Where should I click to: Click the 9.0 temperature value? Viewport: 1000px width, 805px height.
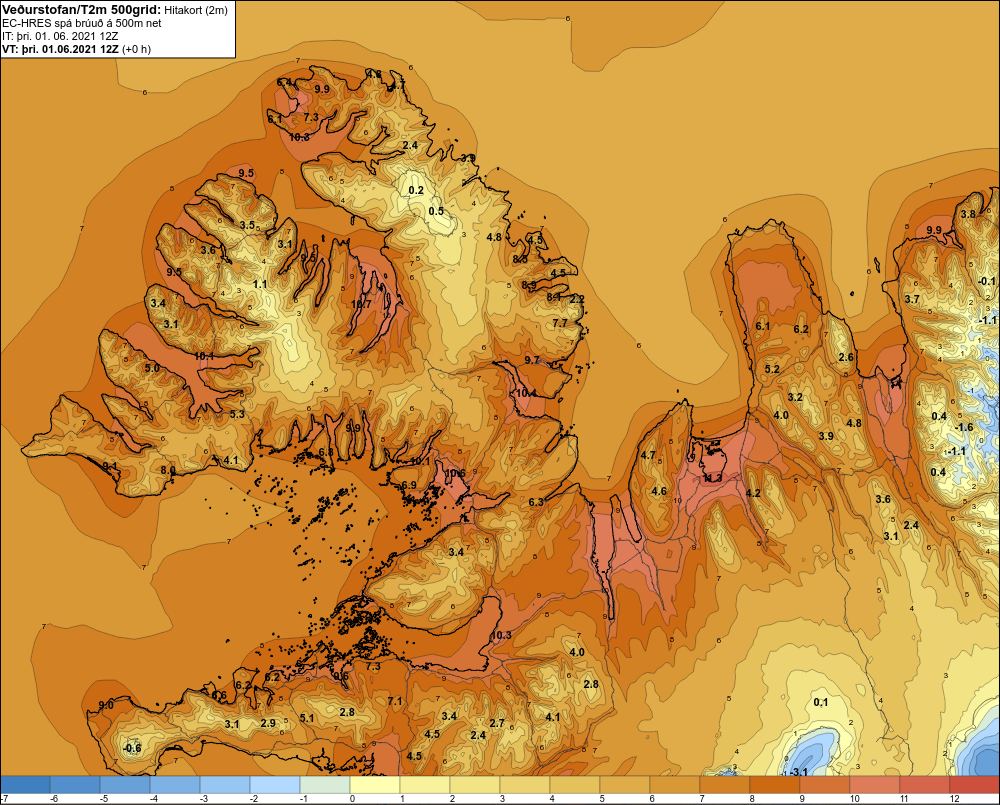click(106, 705)
